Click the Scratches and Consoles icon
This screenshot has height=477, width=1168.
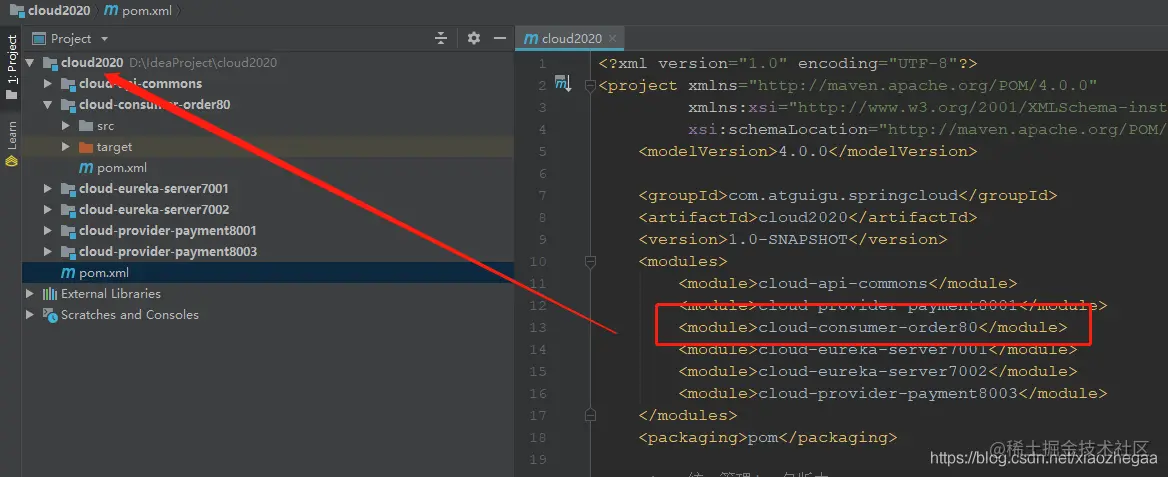[50, 315]
